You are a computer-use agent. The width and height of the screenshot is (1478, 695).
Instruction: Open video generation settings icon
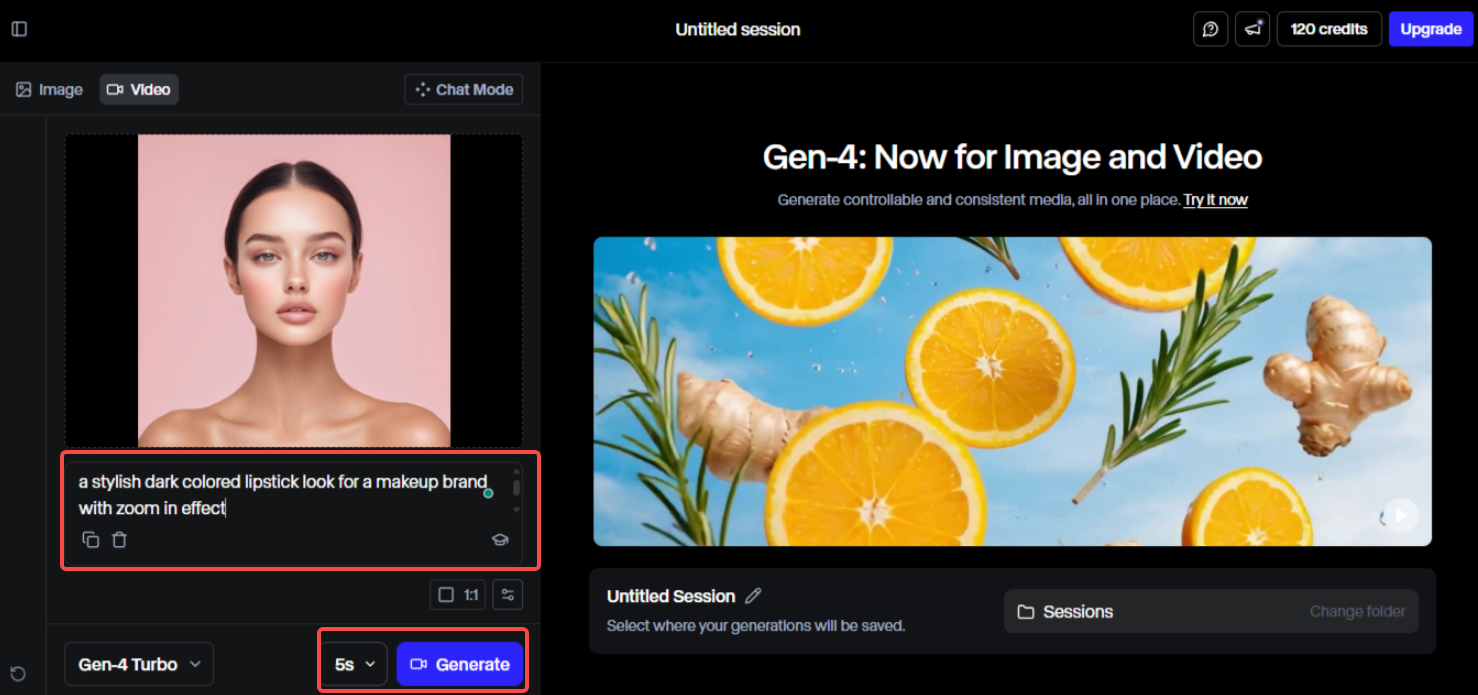[x=508, y=594]
